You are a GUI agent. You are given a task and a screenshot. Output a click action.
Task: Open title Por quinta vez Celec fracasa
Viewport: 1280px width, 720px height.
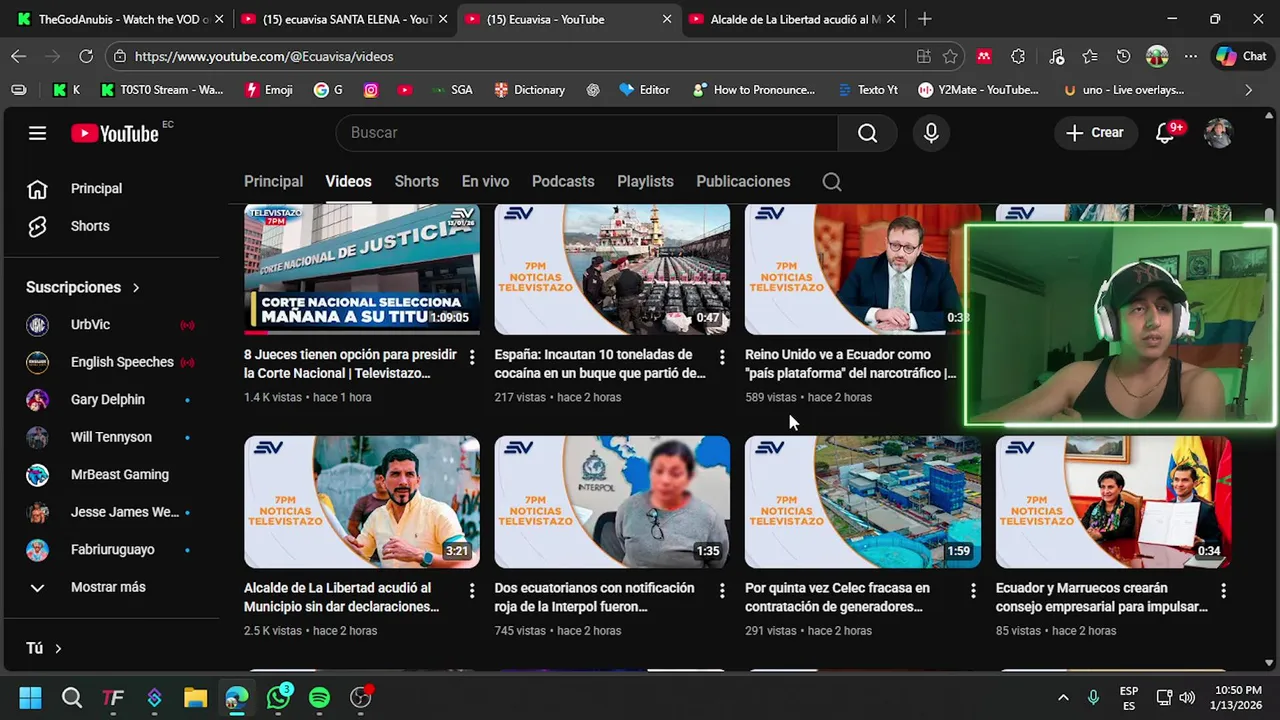pos(837,597)
